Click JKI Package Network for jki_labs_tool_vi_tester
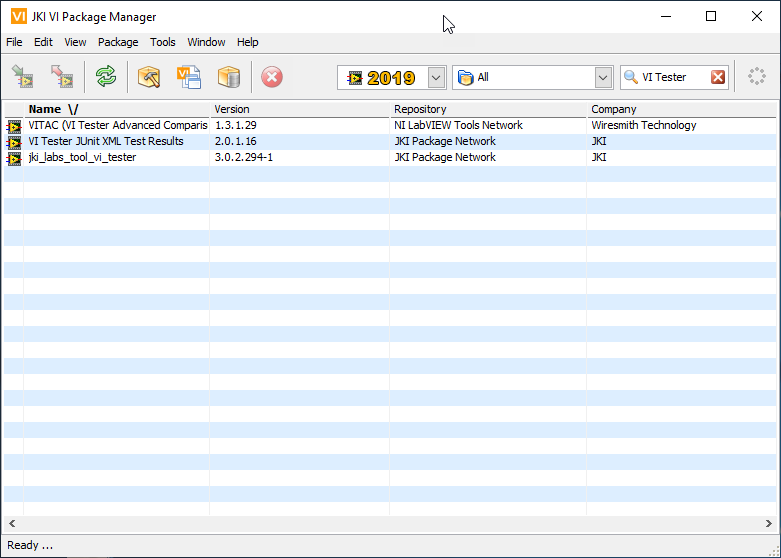The width and height of the screenshot is (781, 558). pyautogui.click(x=445, y=157)
